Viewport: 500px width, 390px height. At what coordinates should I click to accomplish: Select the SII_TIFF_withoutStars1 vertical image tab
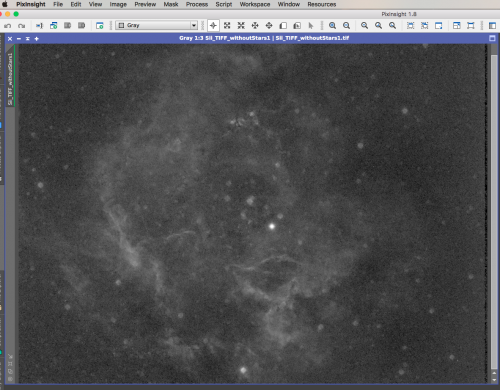(x=10, y=79)
